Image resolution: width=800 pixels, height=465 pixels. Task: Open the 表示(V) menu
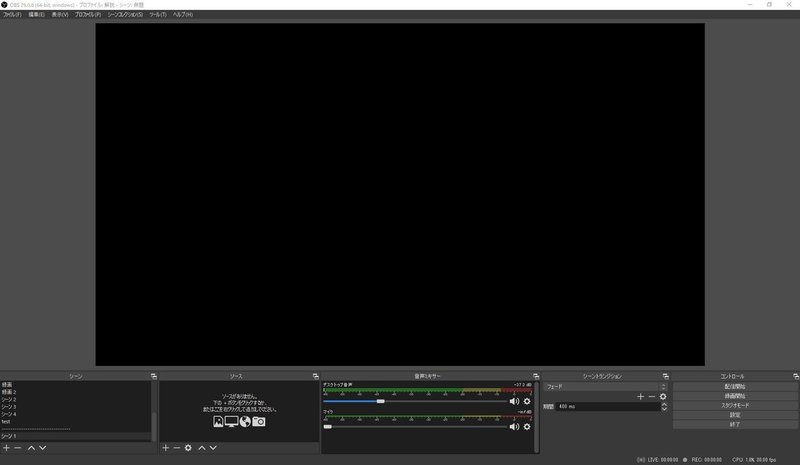tap(60, 15)
